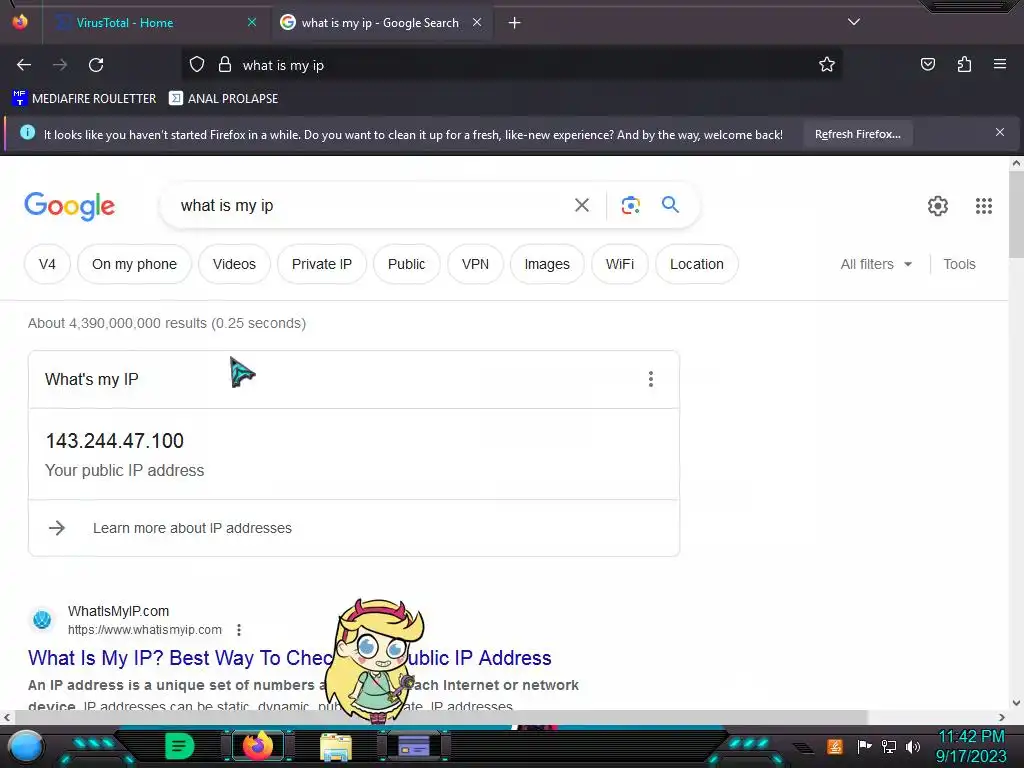
Task: Bookmark this page with the star icon
Action: (827, 64)
